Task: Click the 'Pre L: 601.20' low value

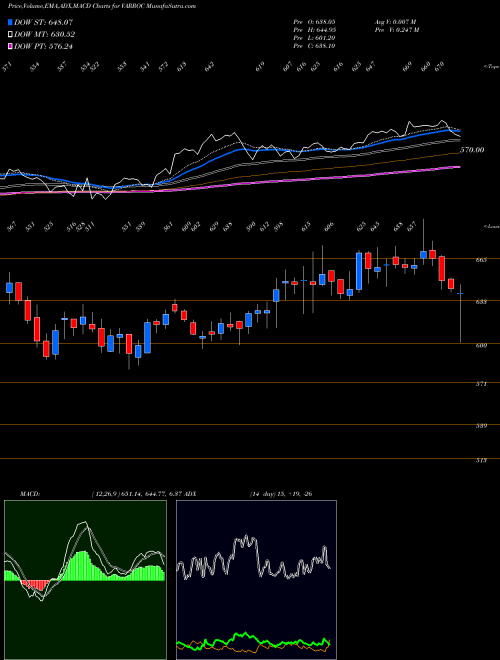Action: coord(314,38)
